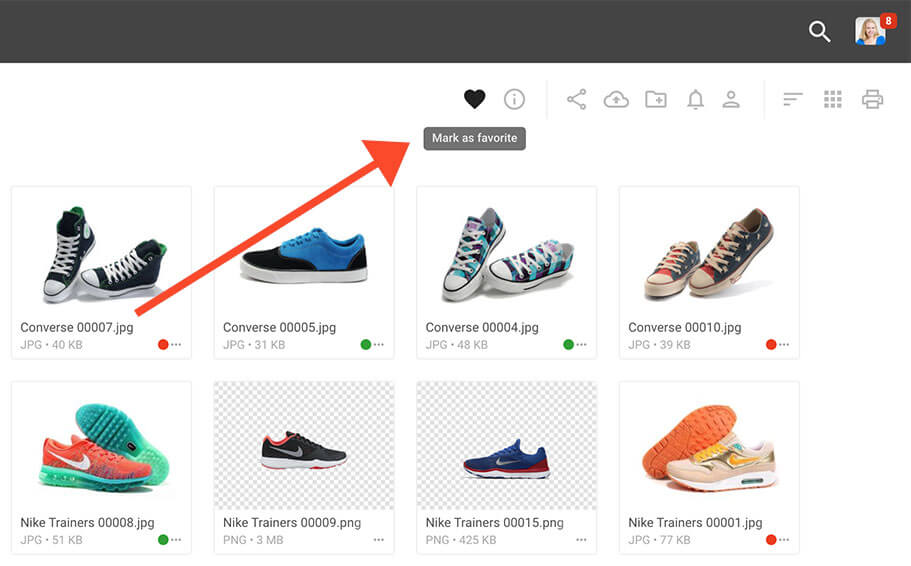Screen dimensions: 911x566
Task: Open the search magnifier icon
Action: pyautogui.click(x=819, y=31)
